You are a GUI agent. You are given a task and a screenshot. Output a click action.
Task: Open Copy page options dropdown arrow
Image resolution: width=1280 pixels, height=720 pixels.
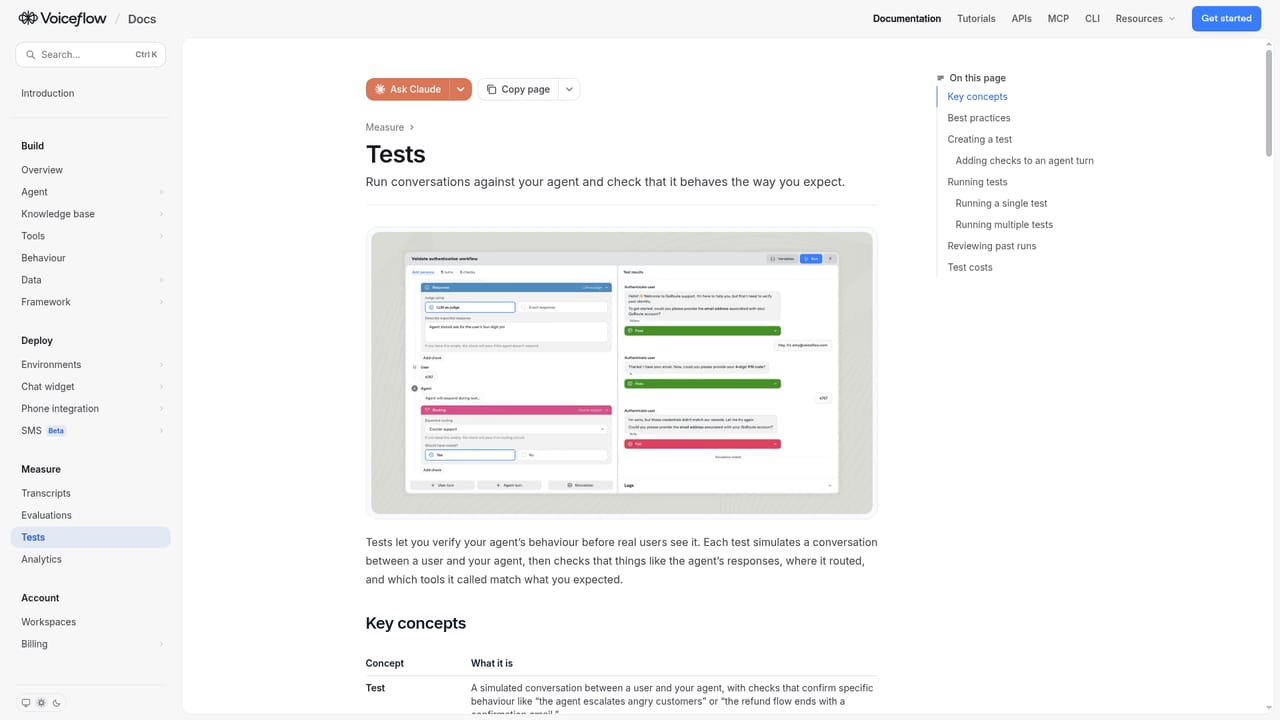pos(569,89)
